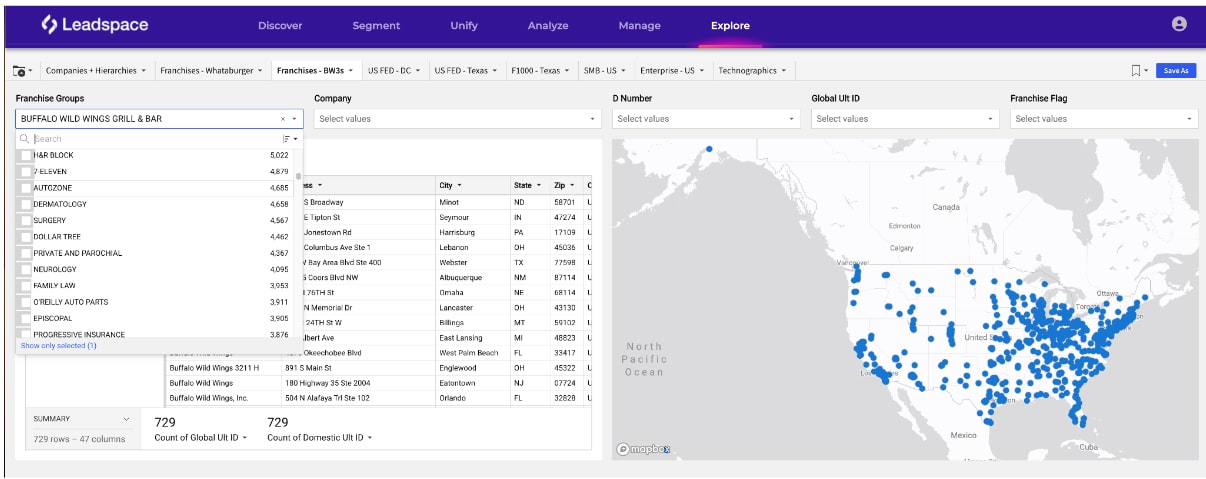Open the City column header menu
1206x479 pixels.
[459, 185]
